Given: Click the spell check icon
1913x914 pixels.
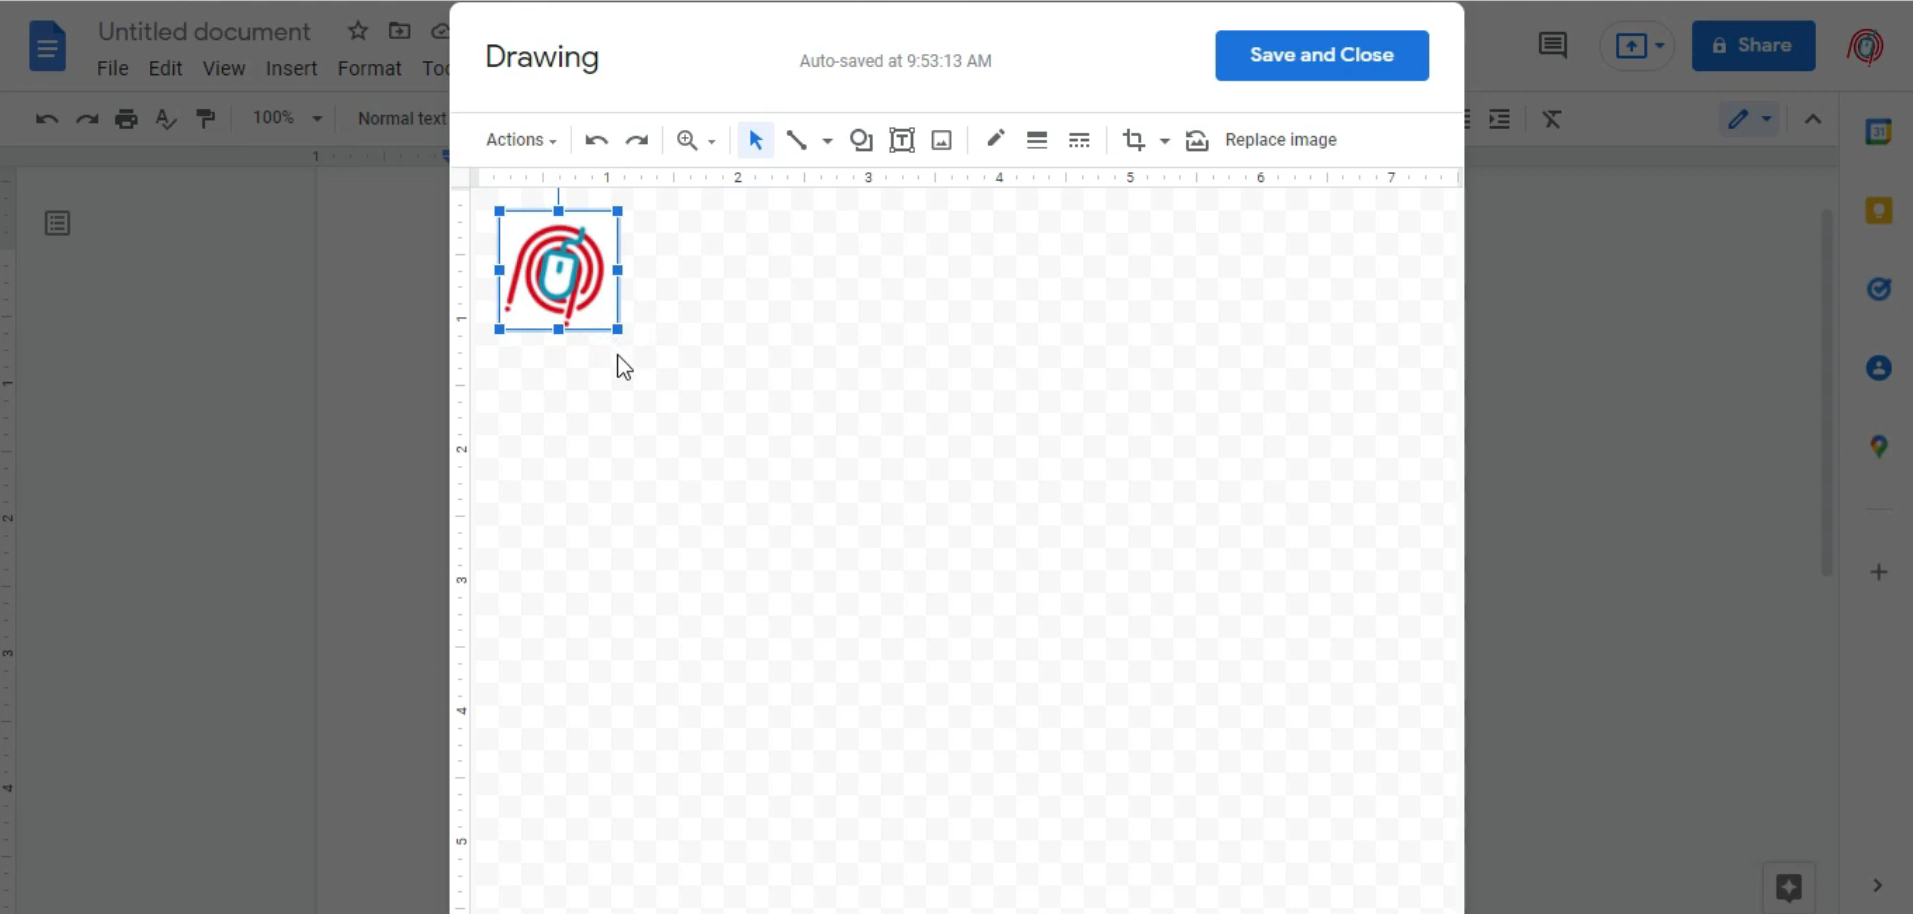Looking at the screenshot, I should click(166, 119).
